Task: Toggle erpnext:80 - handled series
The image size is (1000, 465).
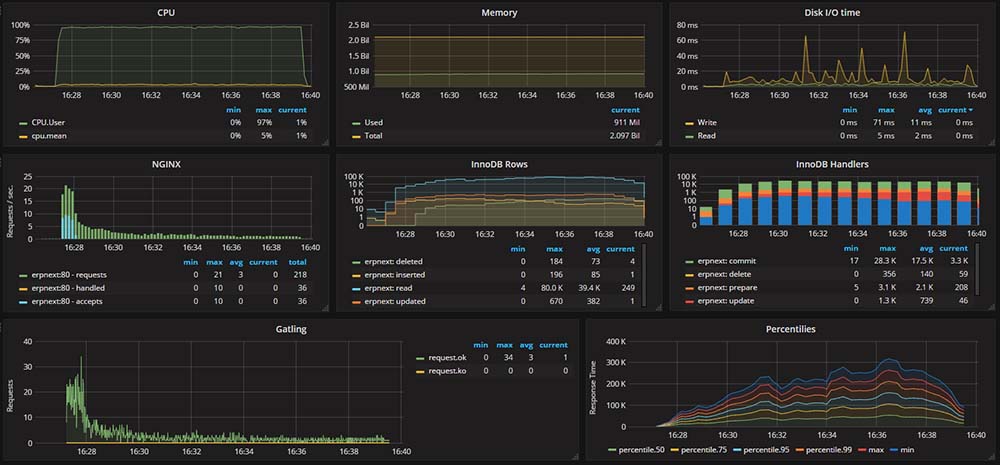Action: point(68,288)
